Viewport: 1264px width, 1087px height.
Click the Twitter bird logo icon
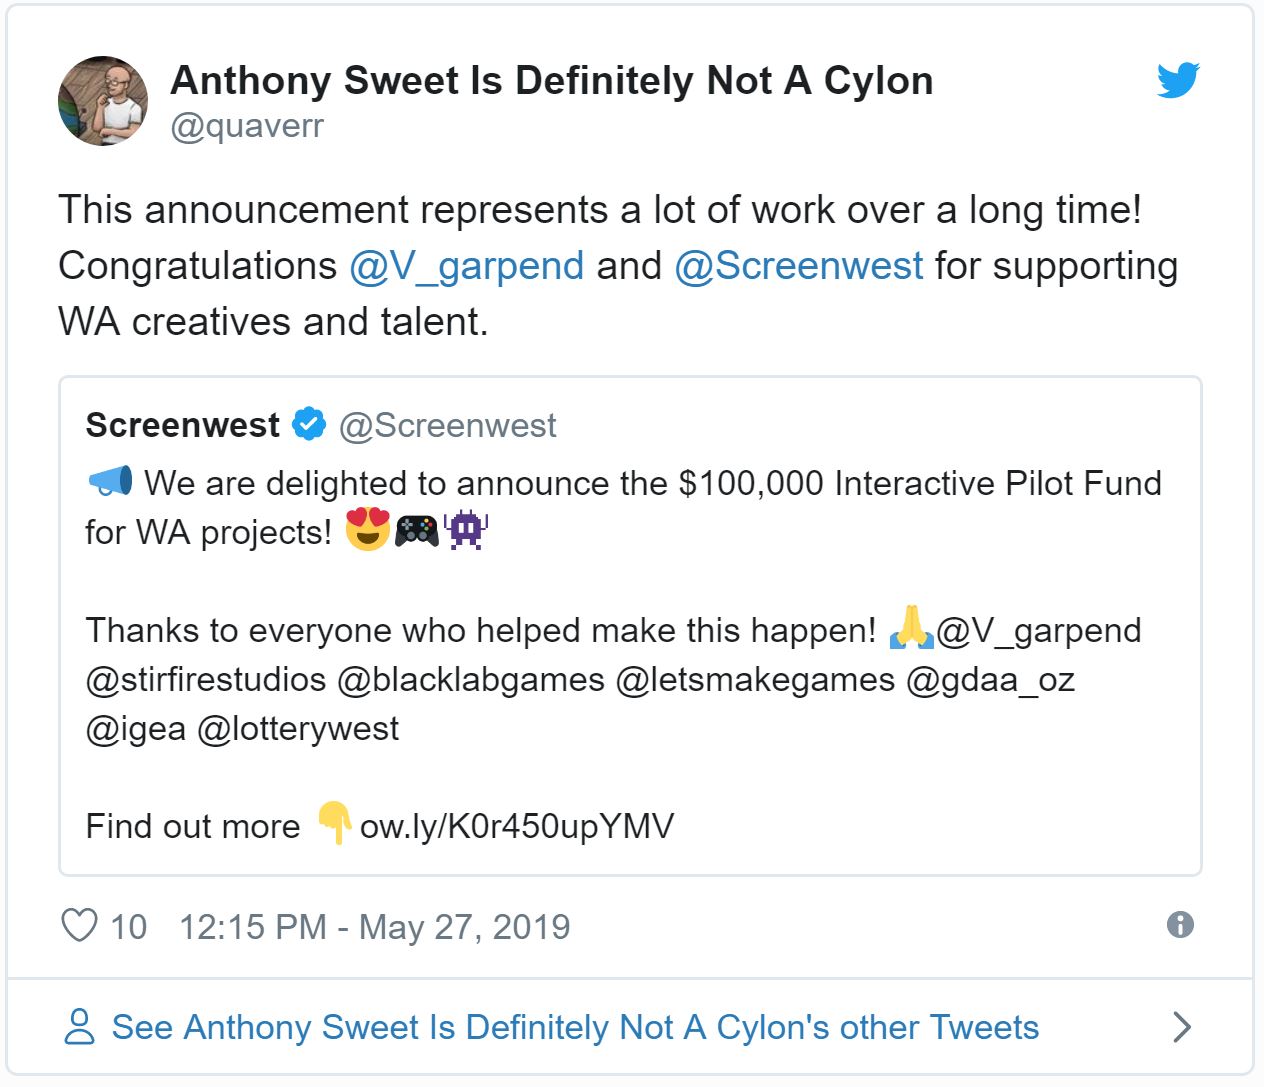(x=1178, y=80)
